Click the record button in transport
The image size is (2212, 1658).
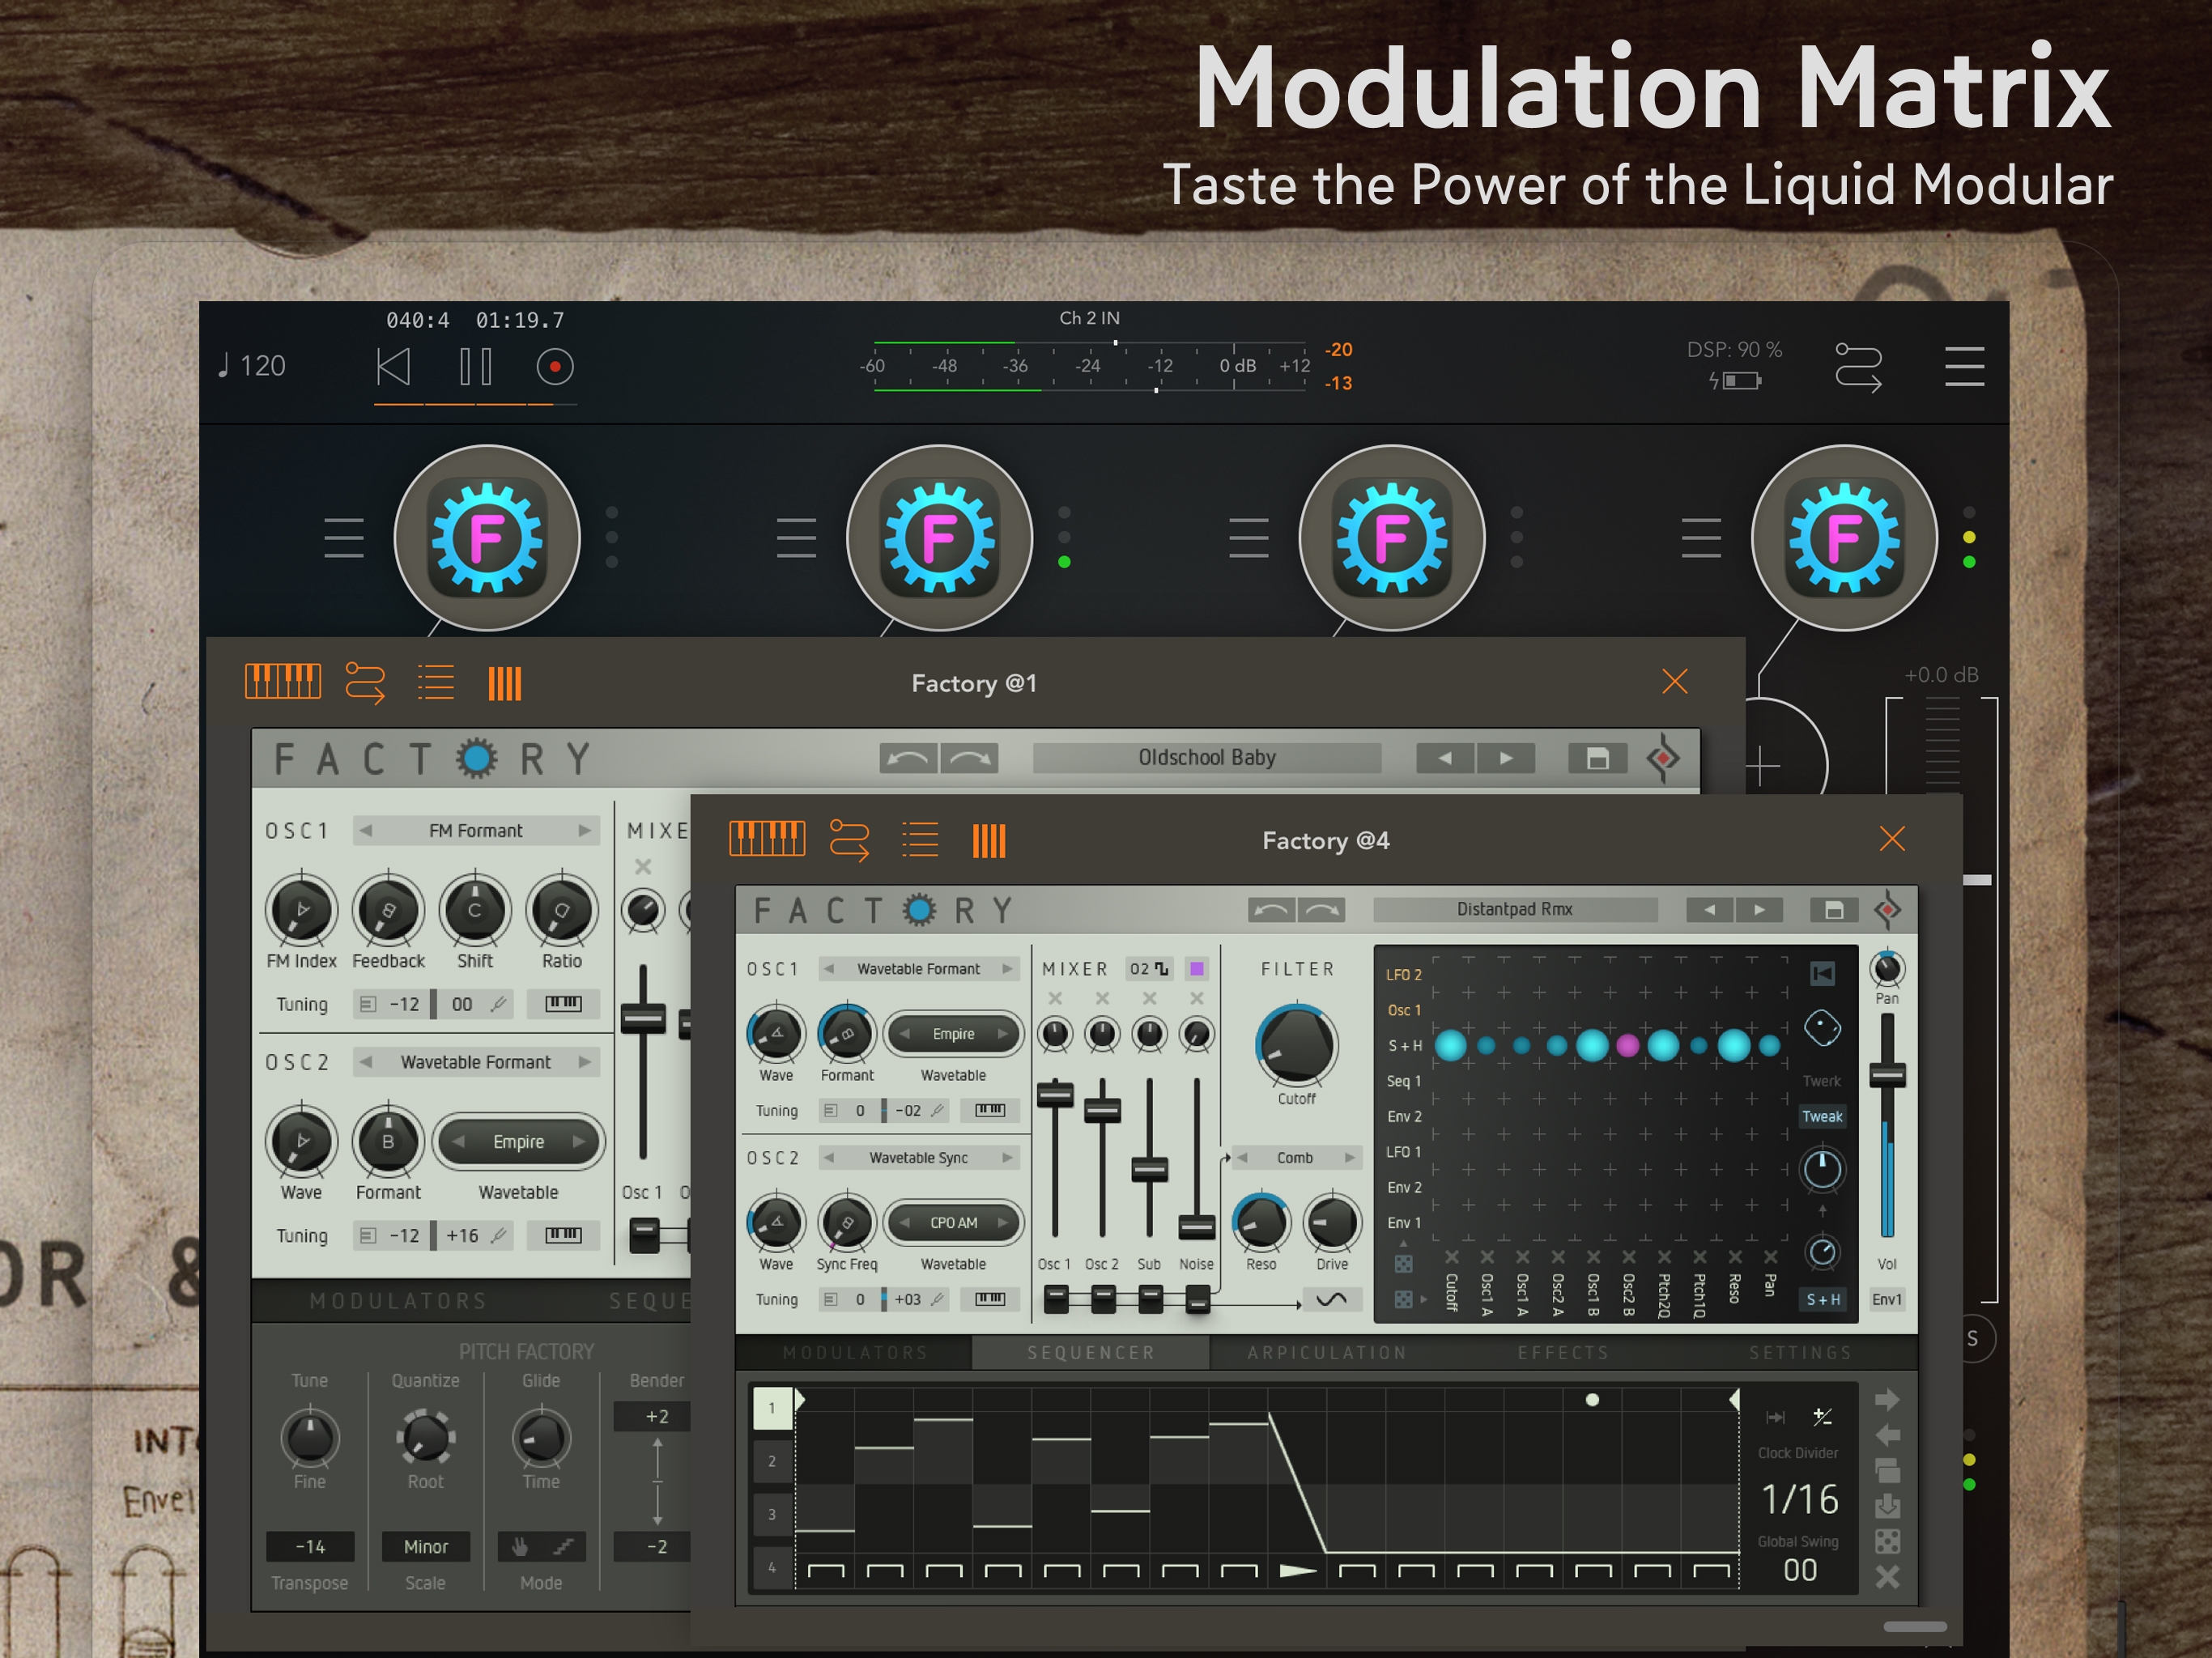pyautogui.click(x=554, y=367)
